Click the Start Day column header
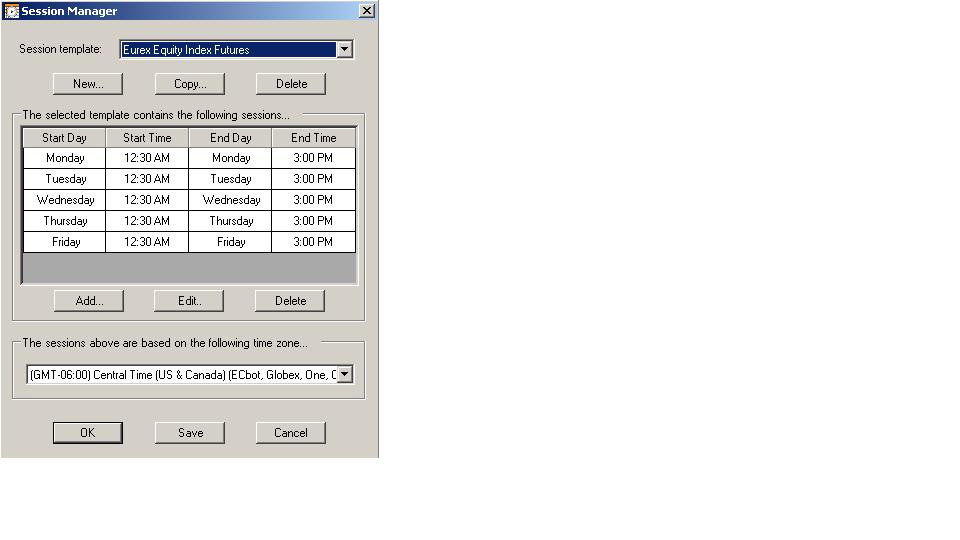 click(x=64, y=138)
